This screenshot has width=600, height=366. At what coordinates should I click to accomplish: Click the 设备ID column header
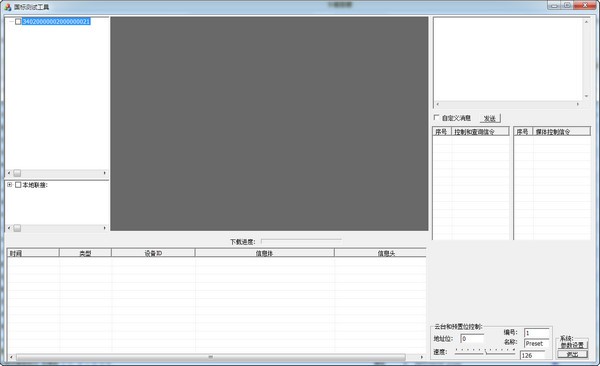[x=153, y=253]
